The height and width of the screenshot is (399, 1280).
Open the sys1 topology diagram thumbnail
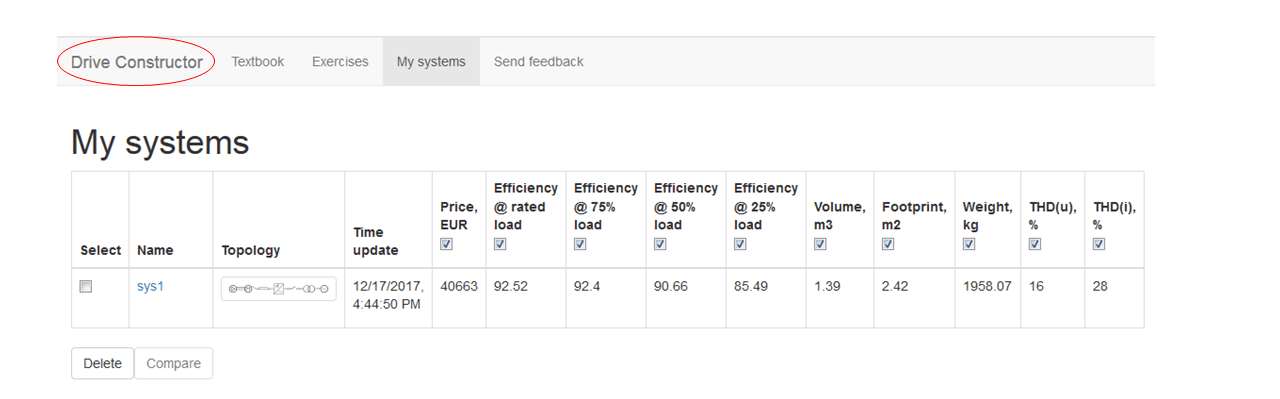click(x=279, y=289)
